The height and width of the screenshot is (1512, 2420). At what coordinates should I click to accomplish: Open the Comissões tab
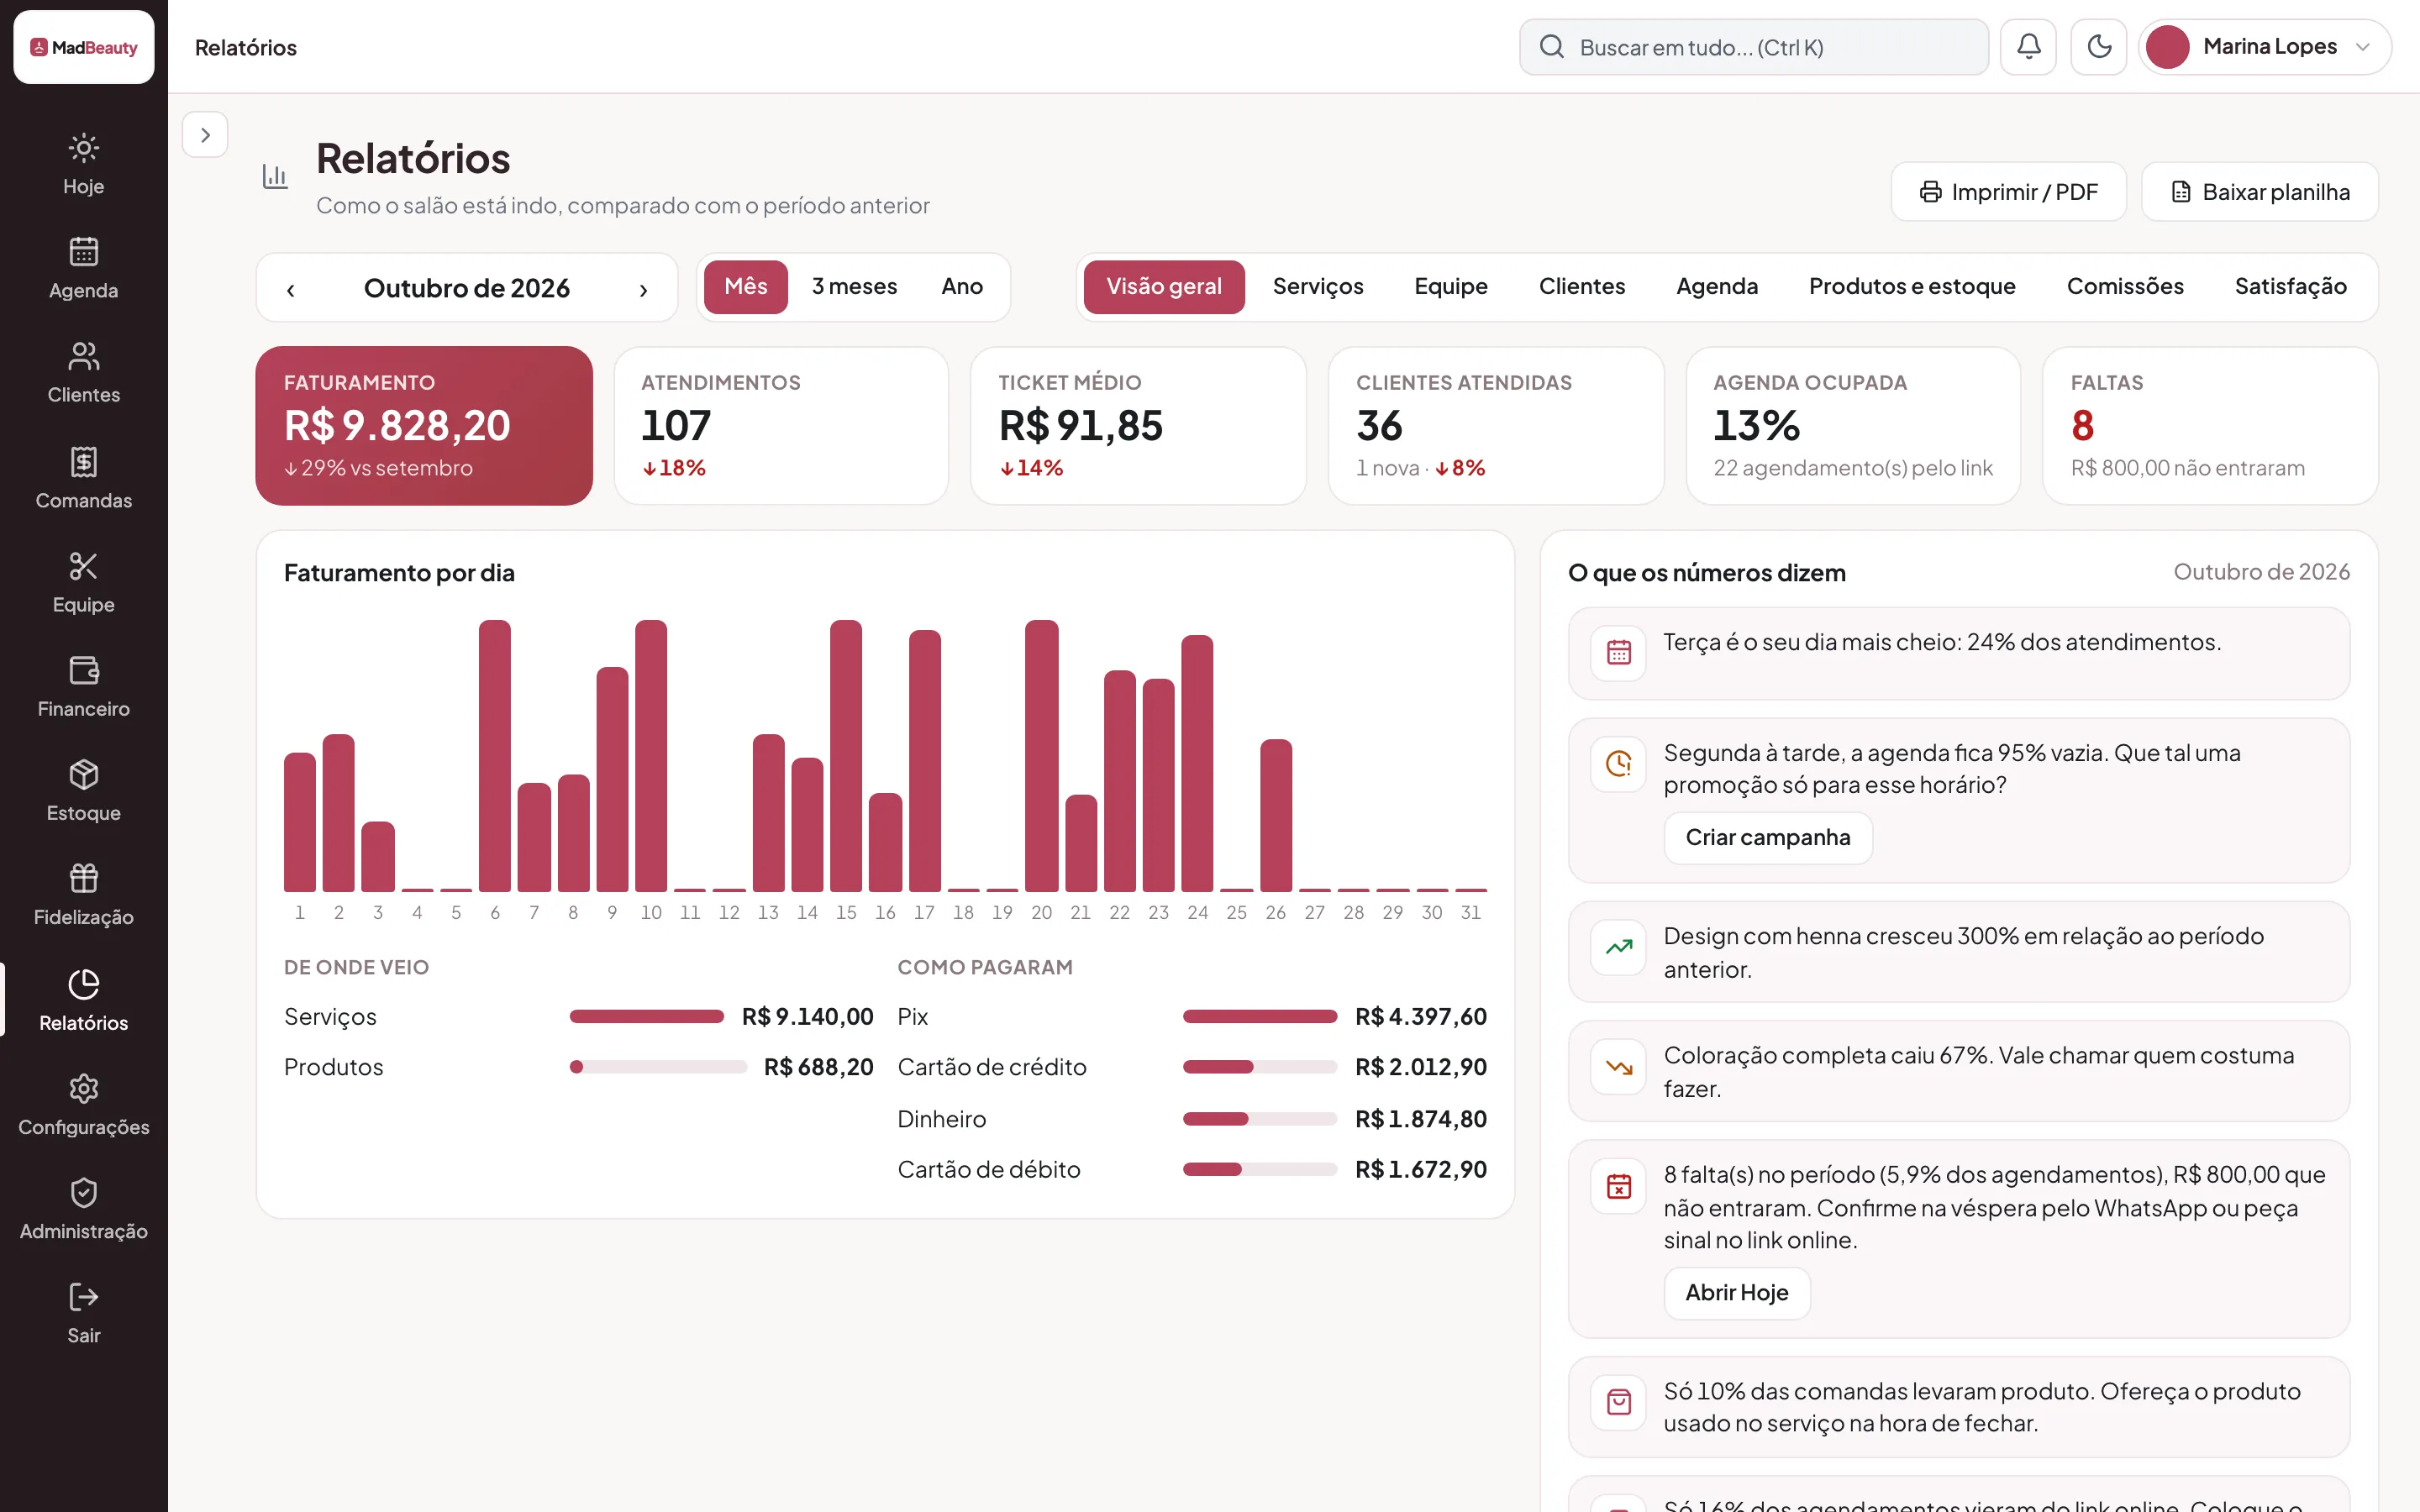[2125, 287]
